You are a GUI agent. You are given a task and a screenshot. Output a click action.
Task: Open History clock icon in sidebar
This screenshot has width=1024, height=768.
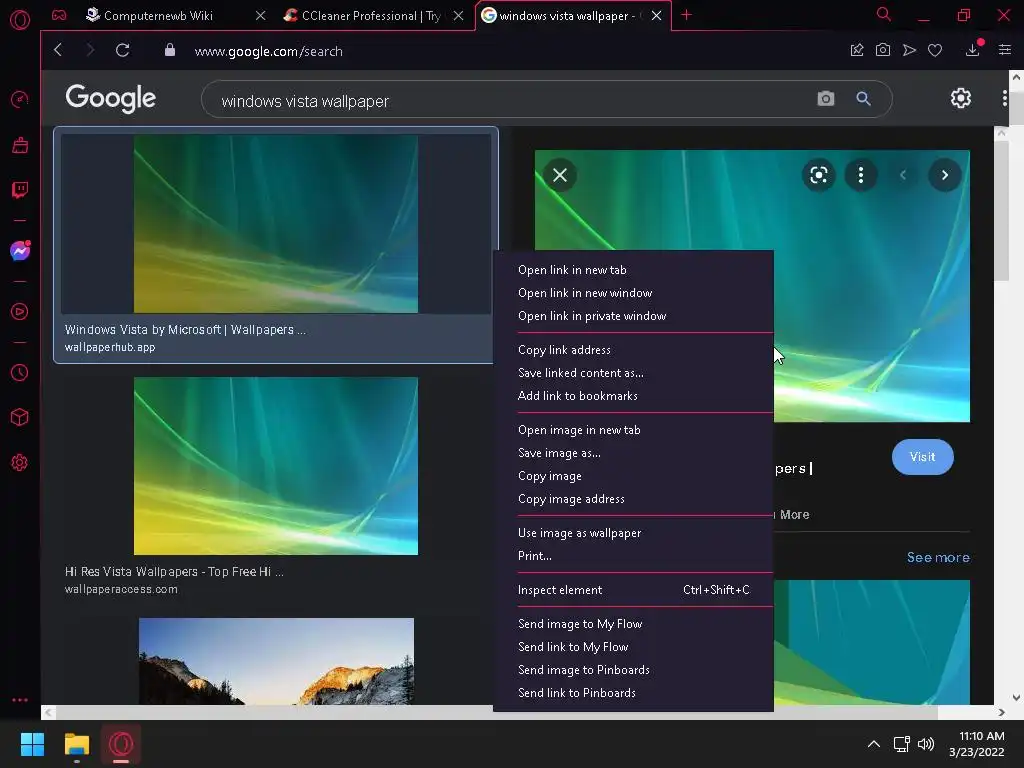coord(20,372)
